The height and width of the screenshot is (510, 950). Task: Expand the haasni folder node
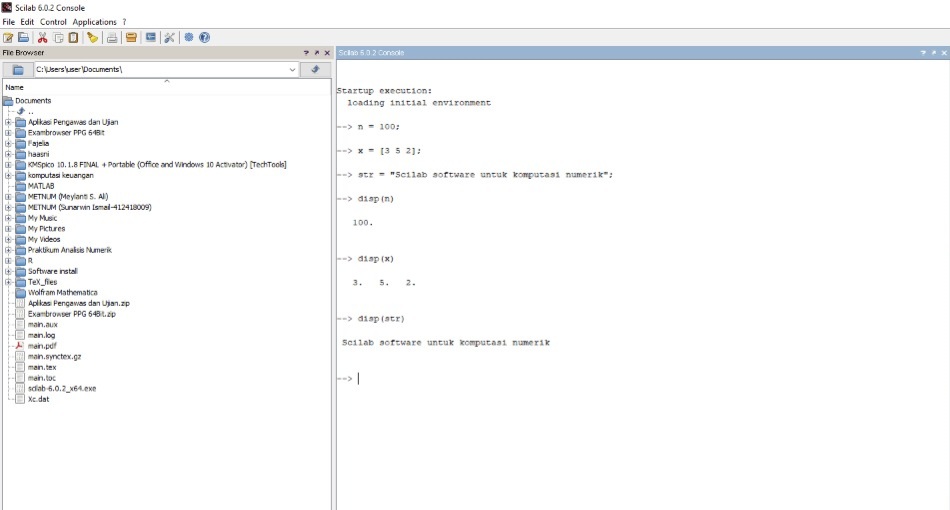click(8, 154)
